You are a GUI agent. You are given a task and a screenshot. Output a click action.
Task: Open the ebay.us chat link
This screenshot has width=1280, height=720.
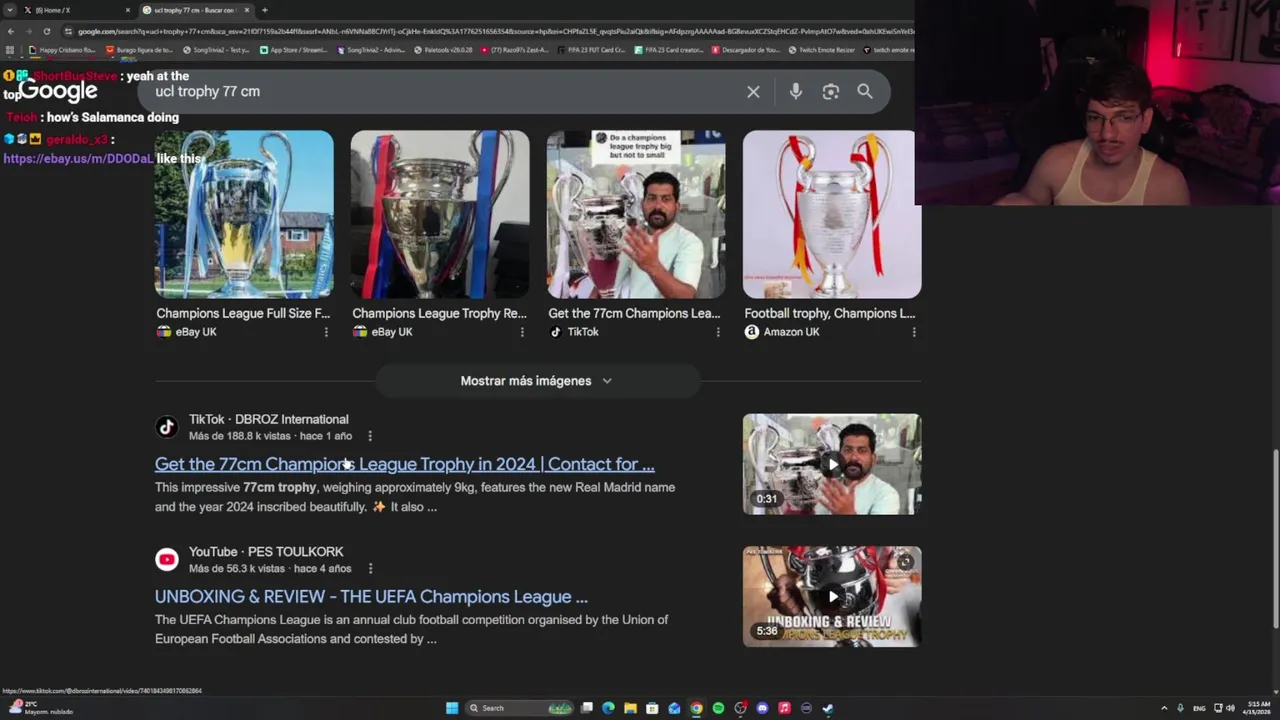tap(78, 159)
